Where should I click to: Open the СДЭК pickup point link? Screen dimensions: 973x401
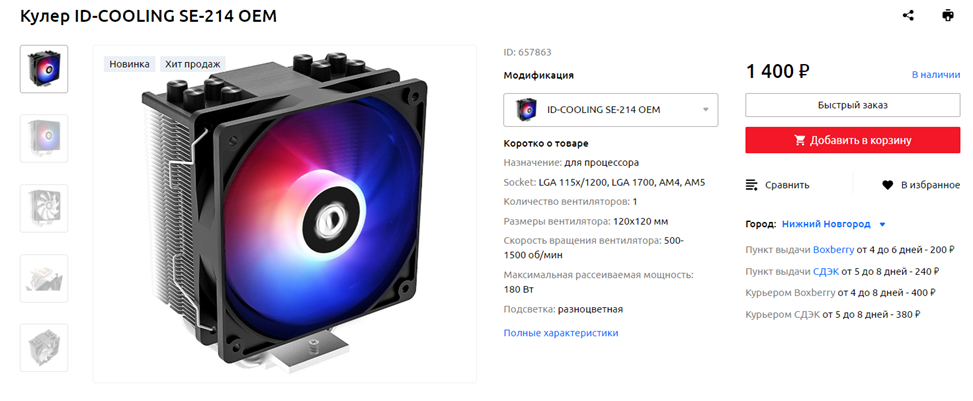tap(826, 271)
